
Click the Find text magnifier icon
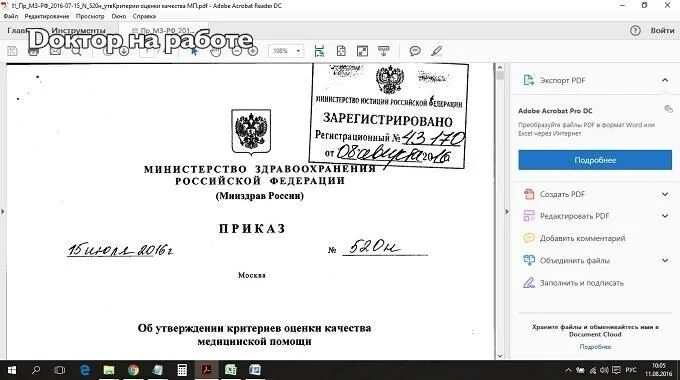pyautogui.click(x=76, y=51)
